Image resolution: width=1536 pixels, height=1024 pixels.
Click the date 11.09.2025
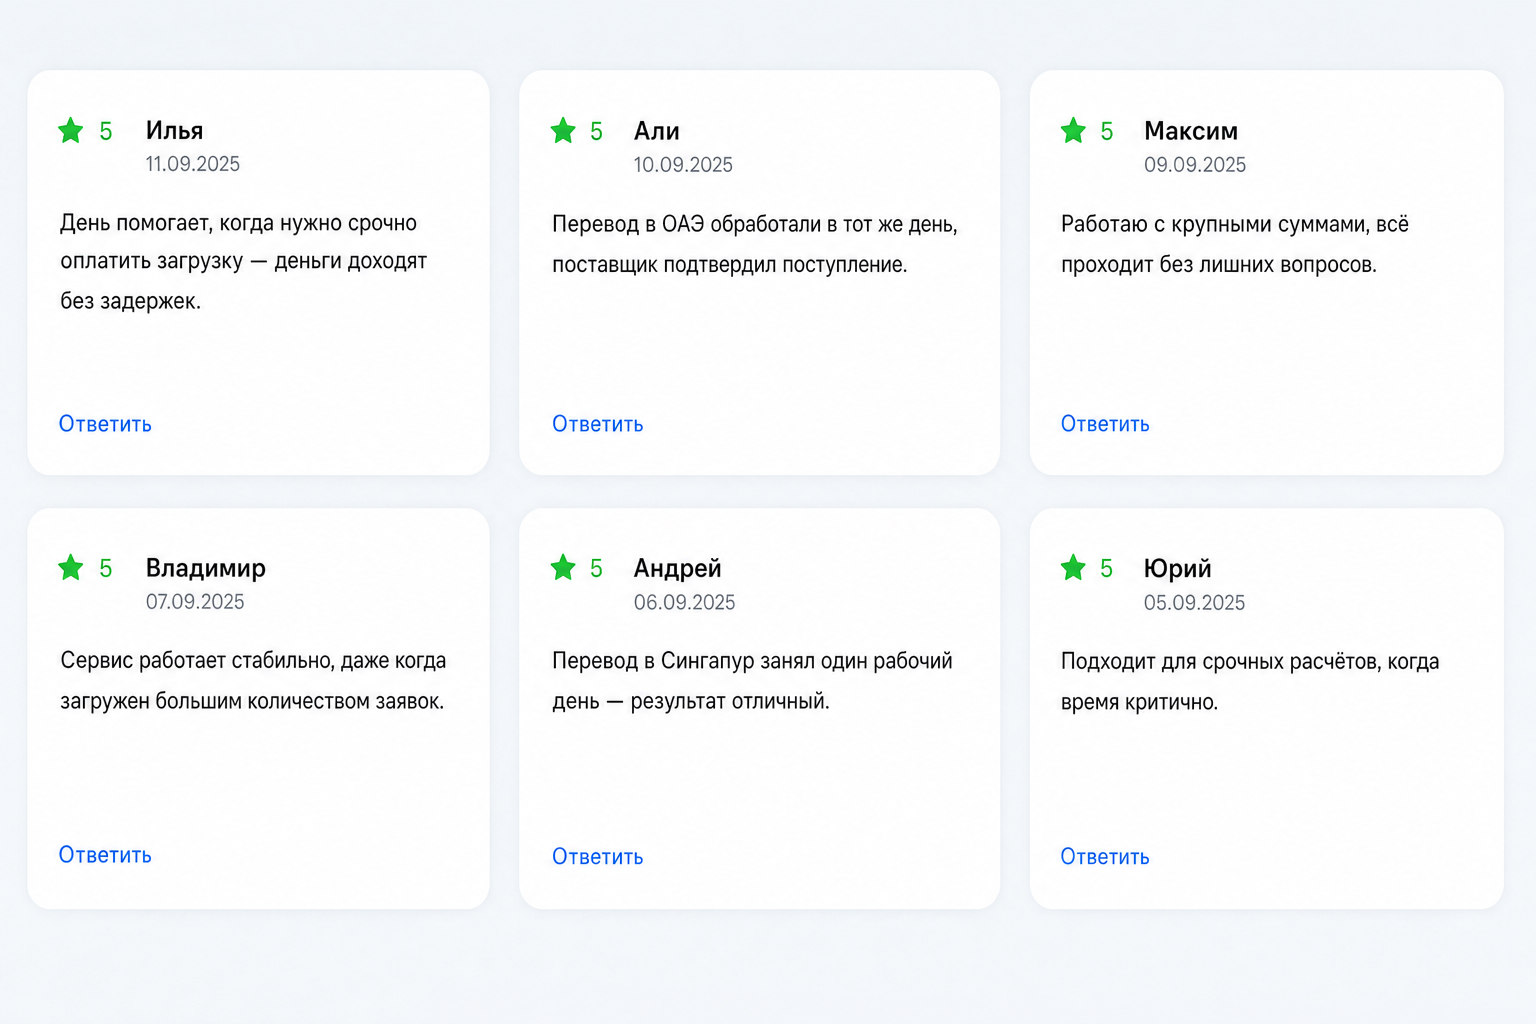click(x=193, y=164)
